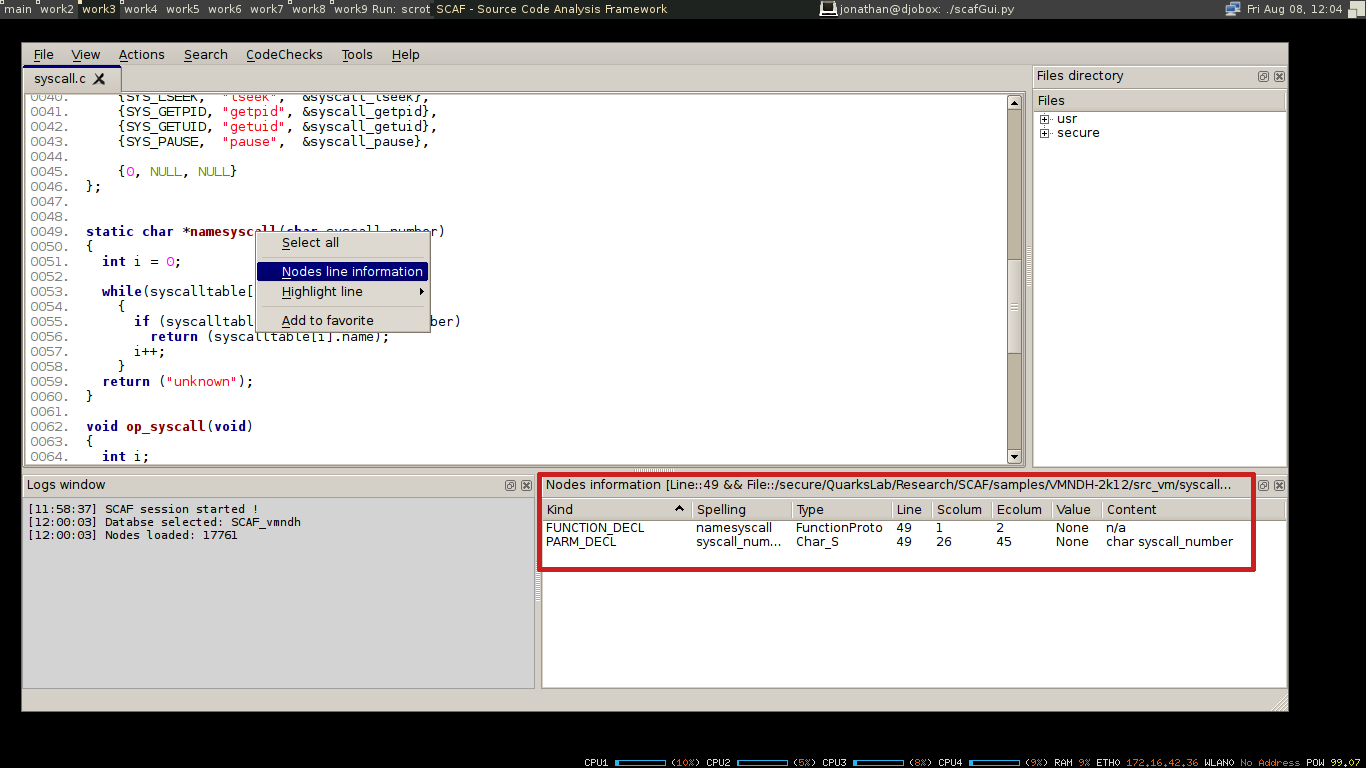
Task: Open the CodeChecks menu
Action: 285,55
